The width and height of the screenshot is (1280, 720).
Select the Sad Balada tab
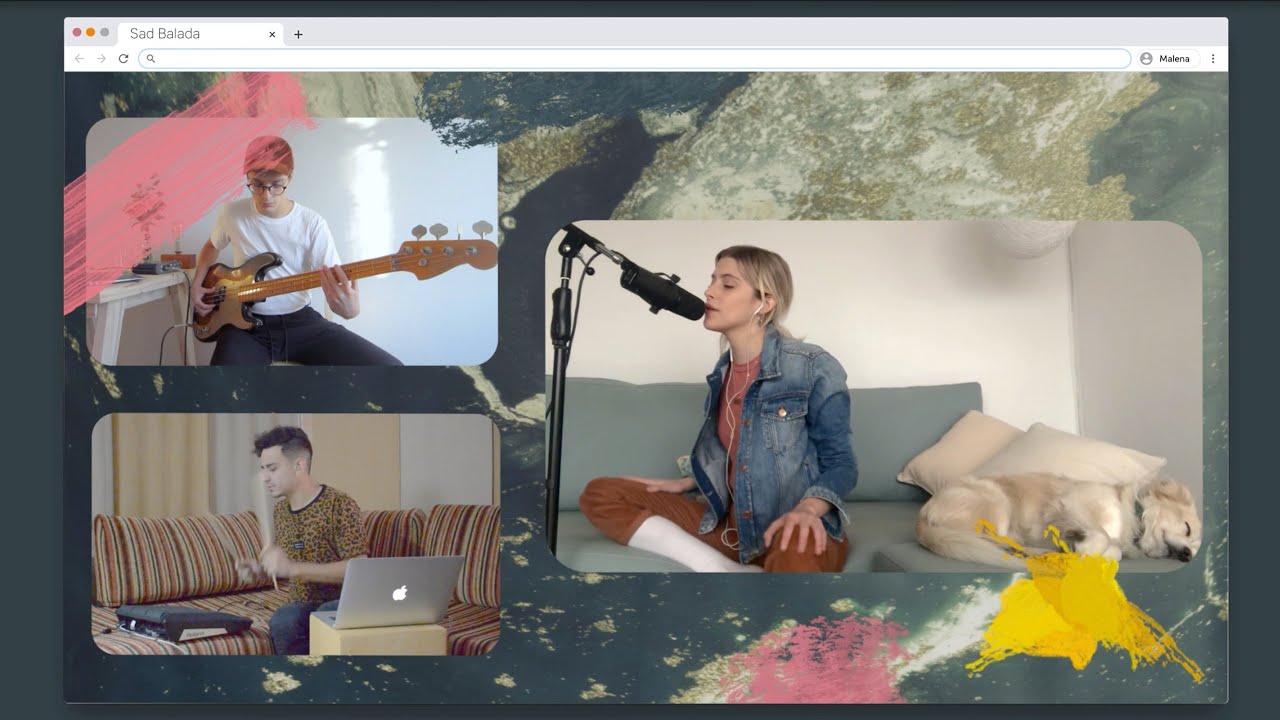[x=200, y=34]
